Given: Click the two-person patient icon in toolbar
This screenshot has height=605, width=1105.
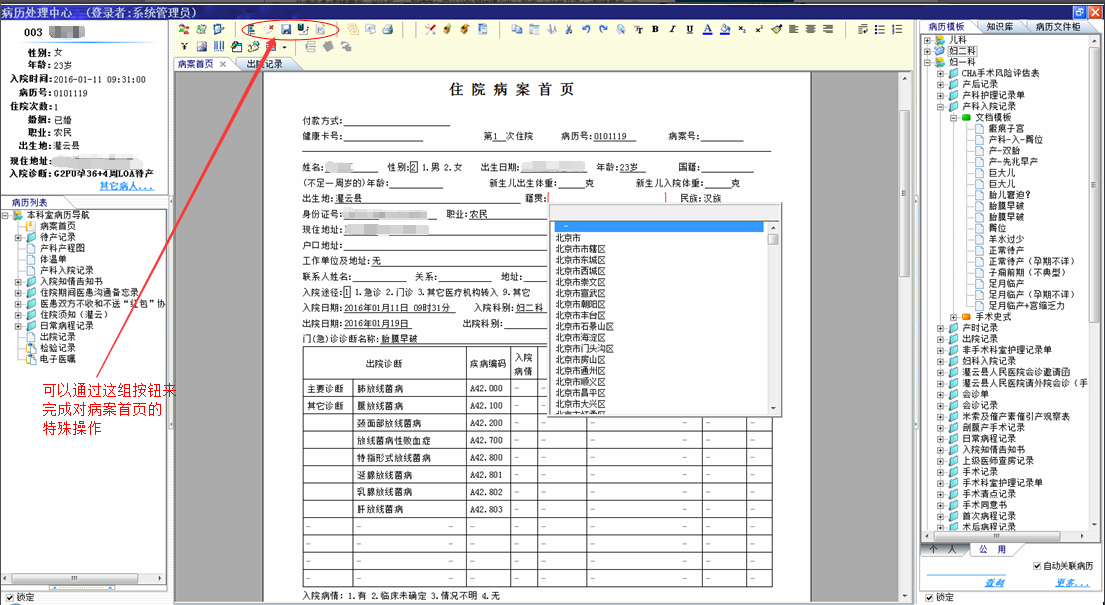Looking at the screenshot, I should point(184,29).
